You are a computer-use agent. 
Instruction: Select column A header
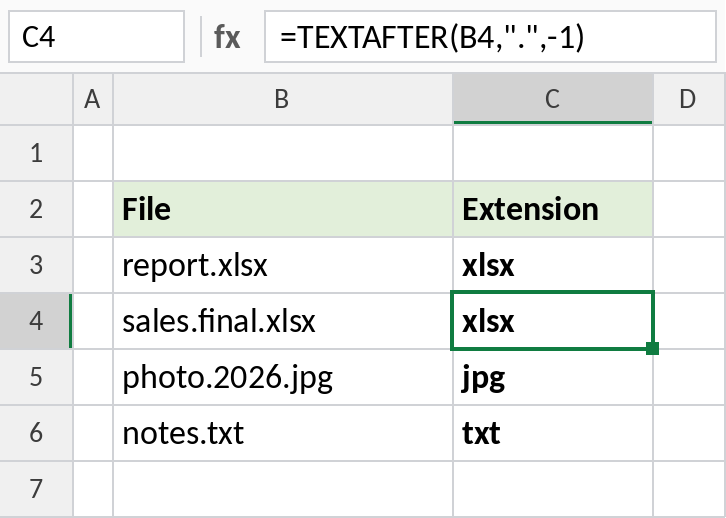93,99
